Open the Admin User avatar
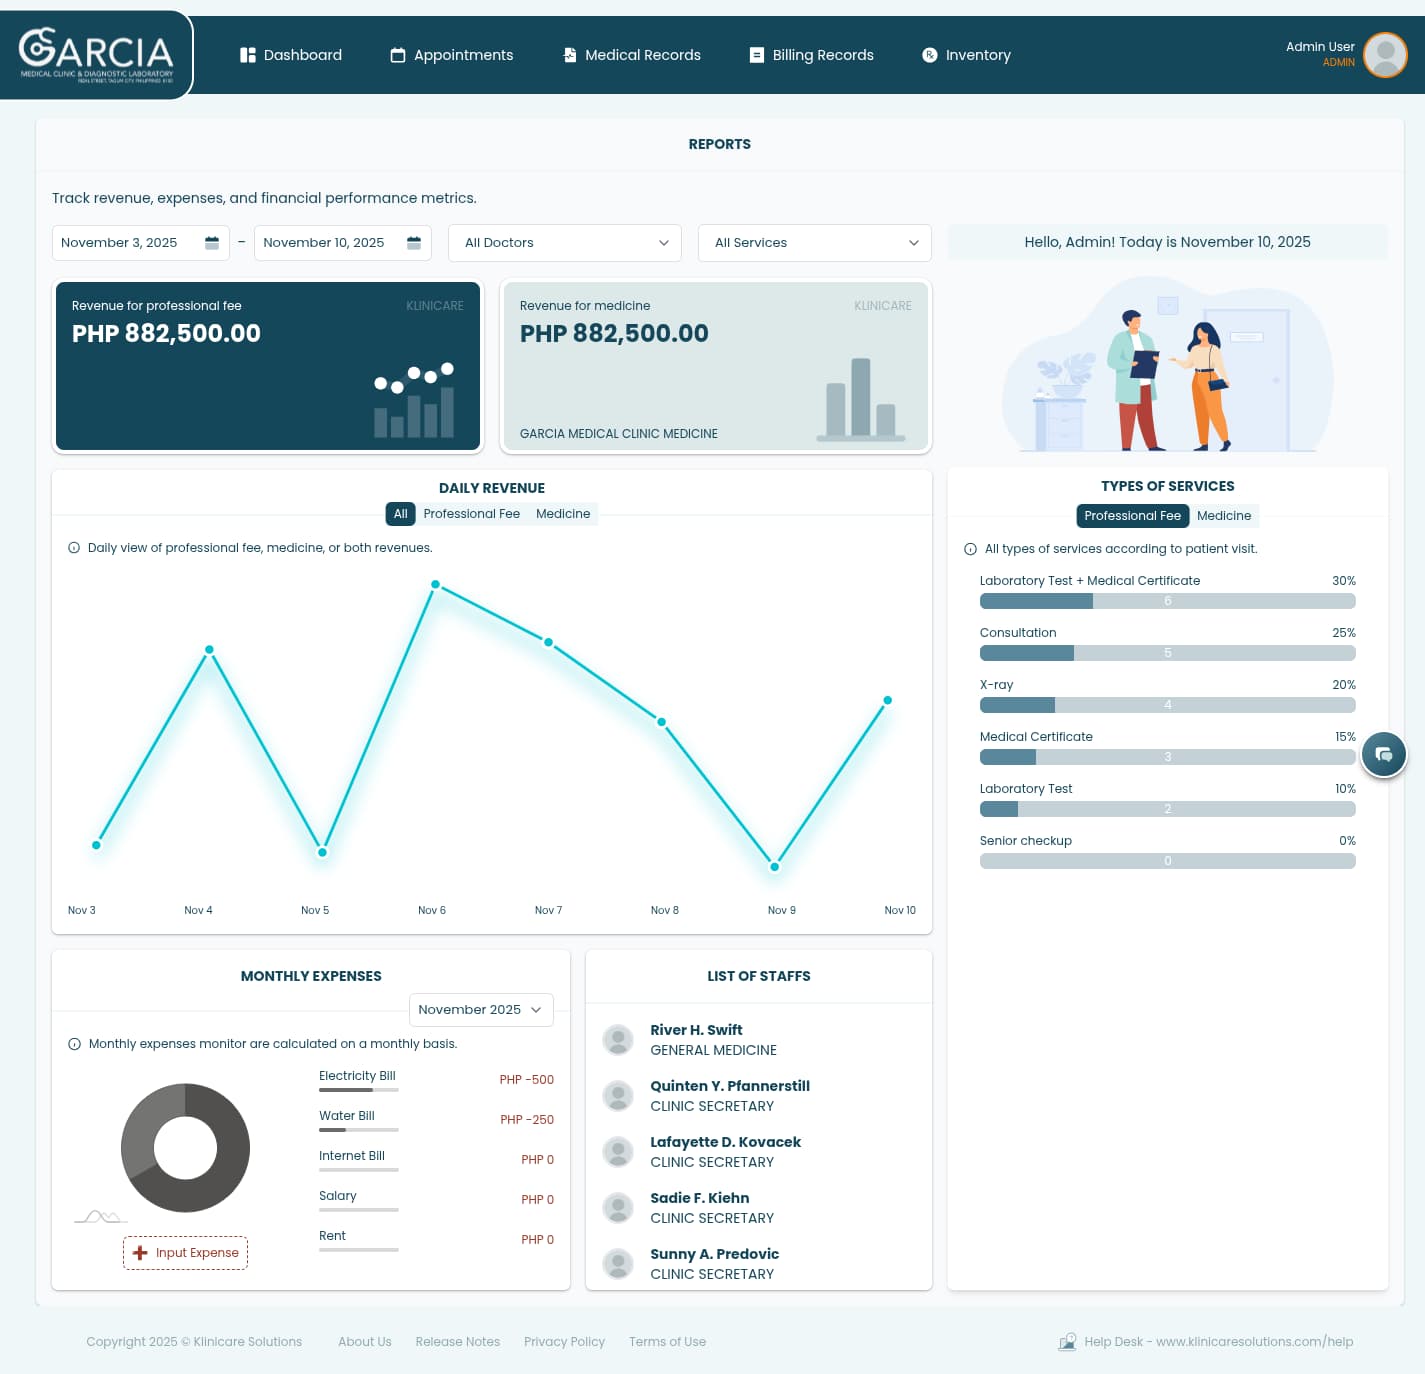Image resolution: width=1425 pixels, height=1374 pixels. coord(1385,55)
